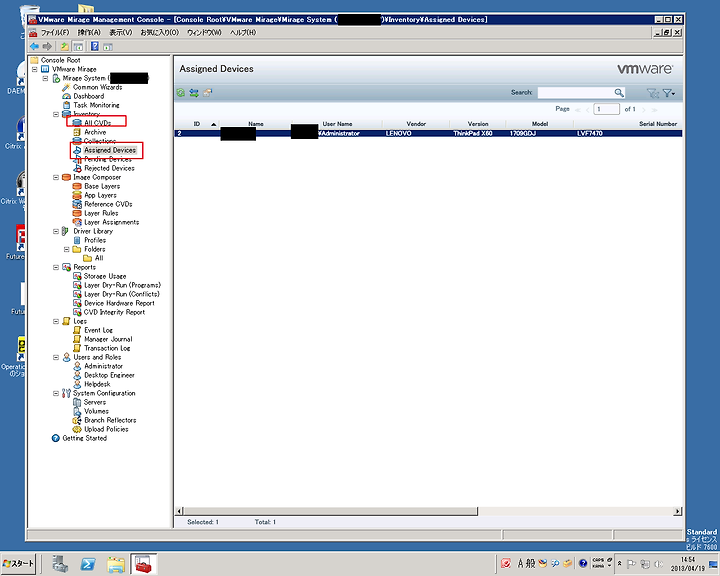
Task: Open the Filter funnel dropdown
Action: click(x=669, y=93)
